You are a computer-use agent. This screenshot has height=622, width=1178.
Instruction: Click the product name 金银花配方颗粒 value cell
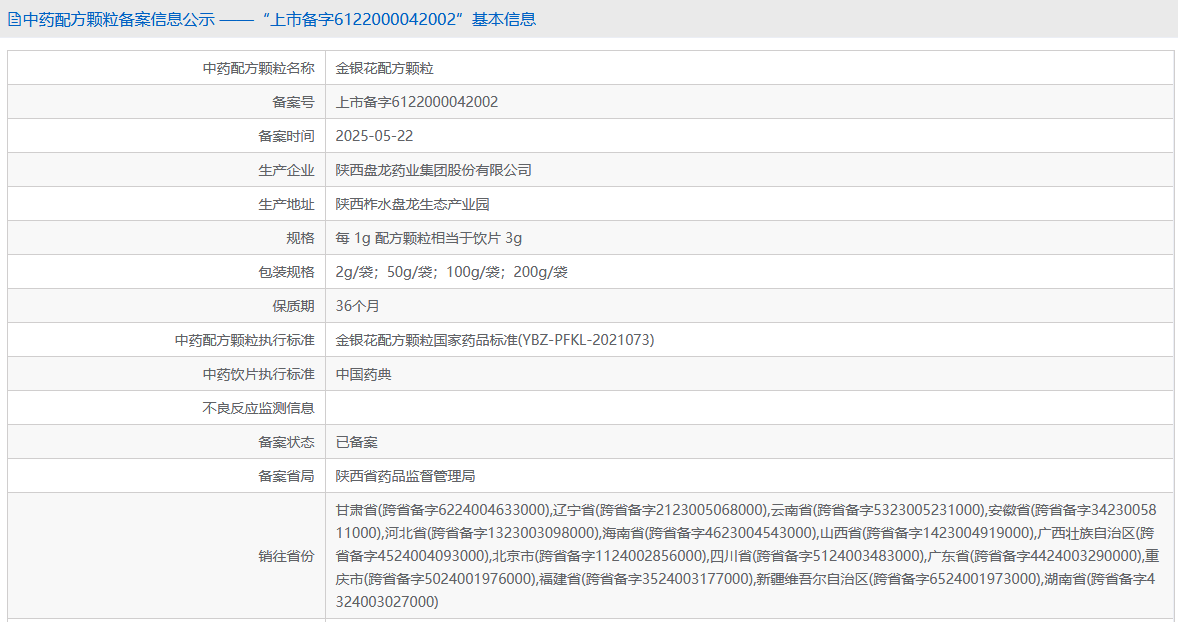point(384,68)
